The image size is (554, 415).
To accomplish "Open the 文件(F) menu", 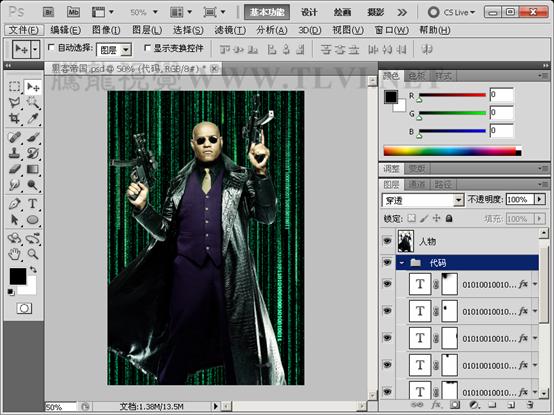I will pos(23,30).
